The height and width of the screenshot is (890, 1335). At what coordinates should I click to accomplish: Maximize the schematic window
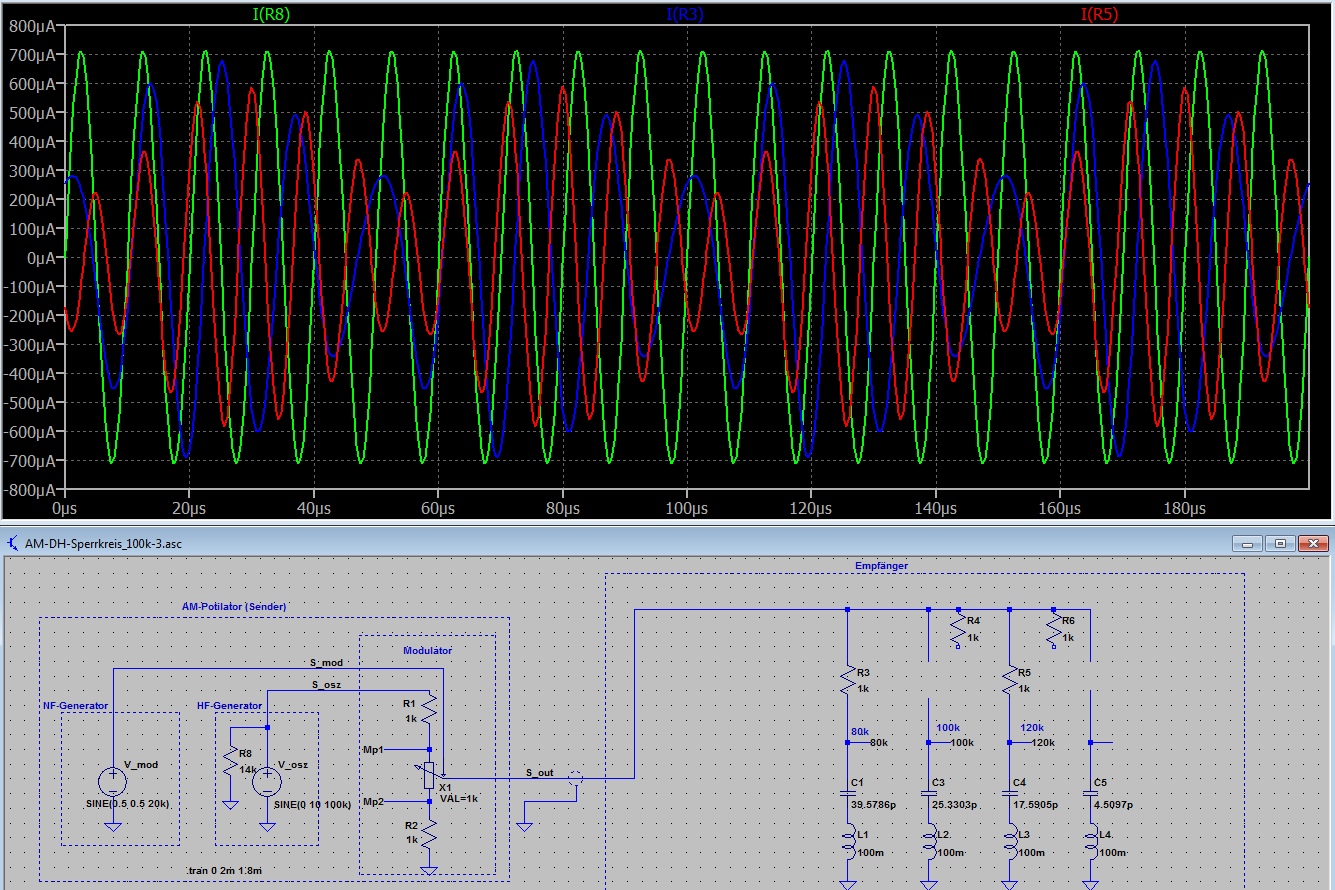[x=1280, y=543]
